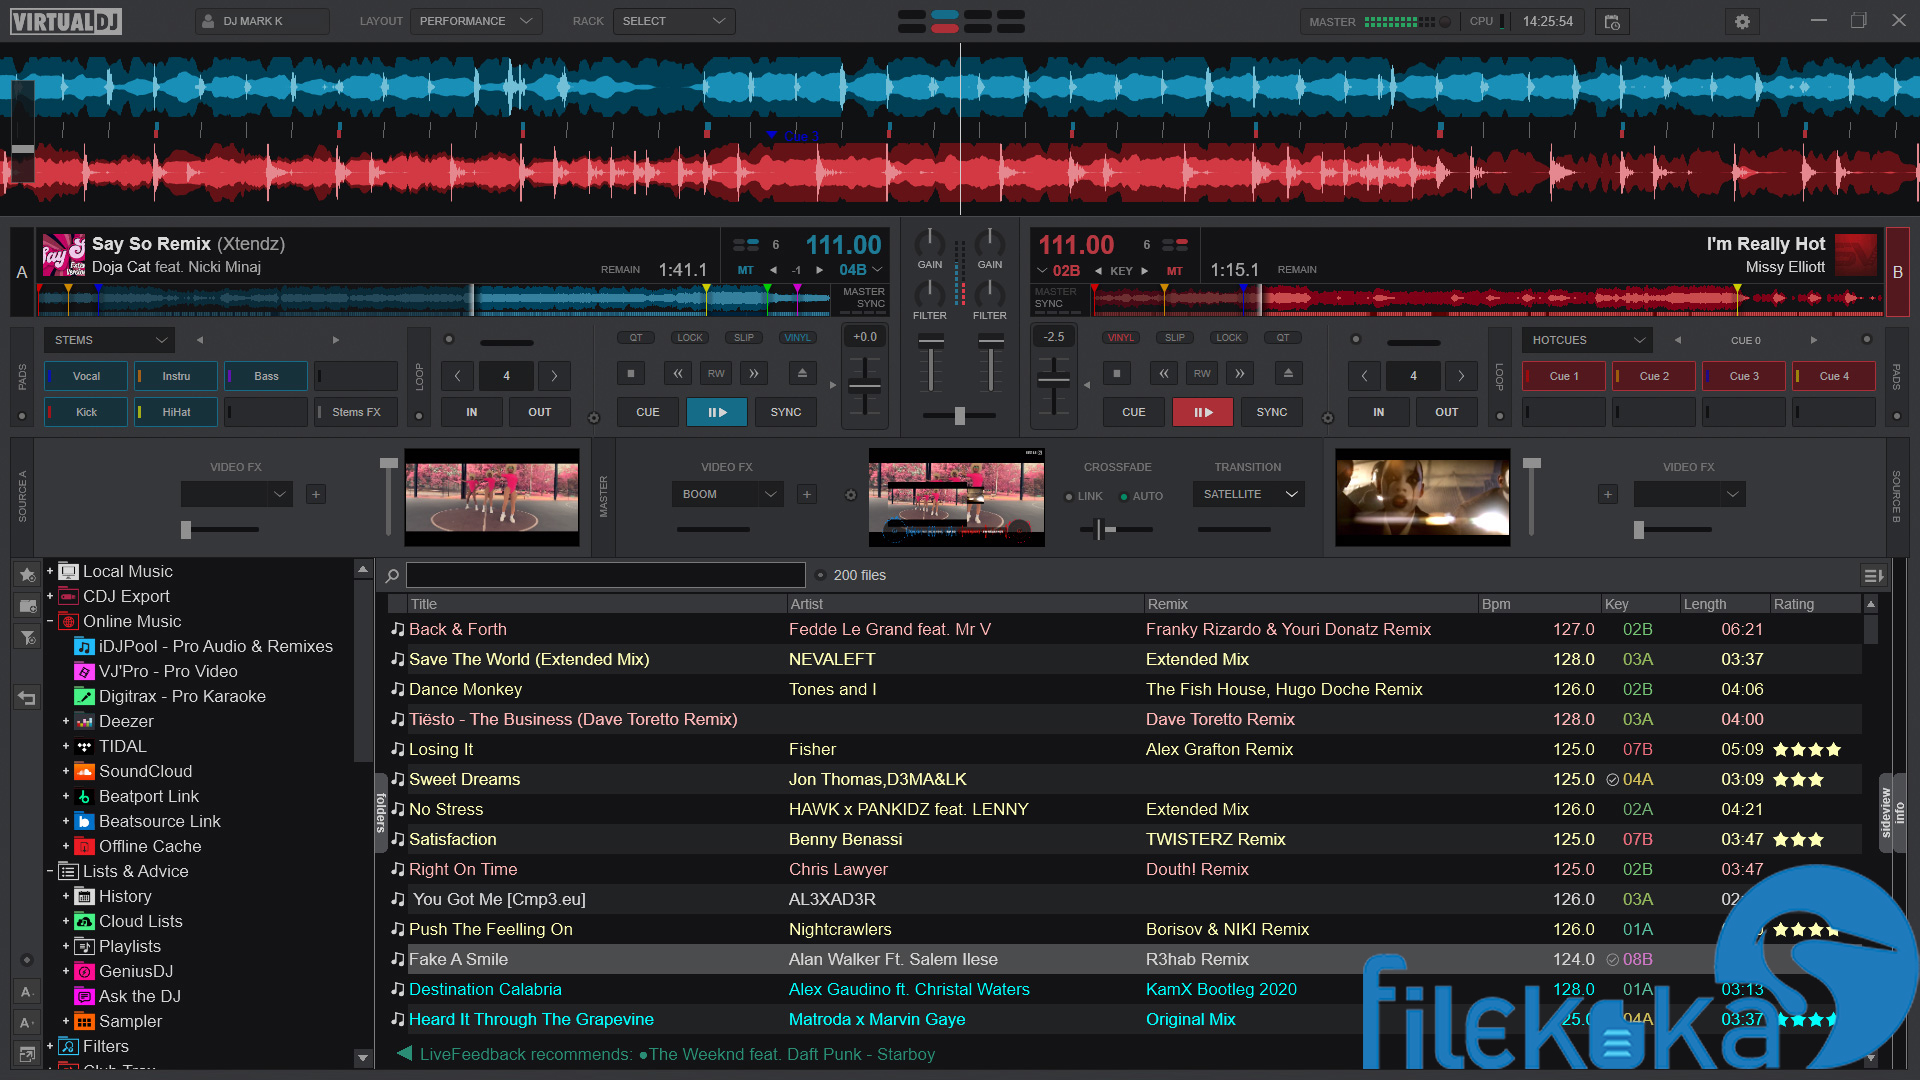Sort track list by Title column

pos(597,604)
